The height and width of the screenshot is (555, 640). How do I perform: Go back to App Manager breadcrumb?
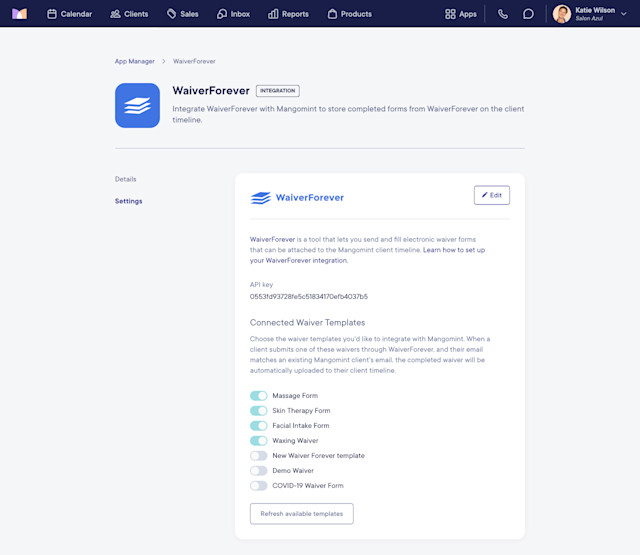click(x=135, y=61)
